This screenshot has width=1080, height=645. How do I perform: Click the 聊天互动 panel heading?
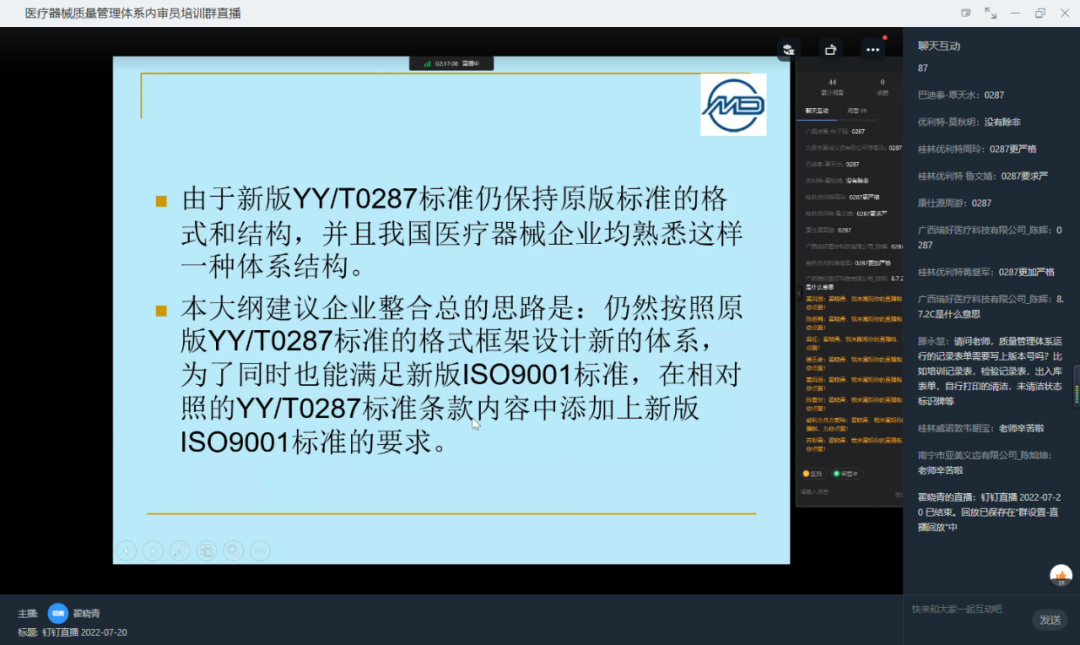pos(939,46)
